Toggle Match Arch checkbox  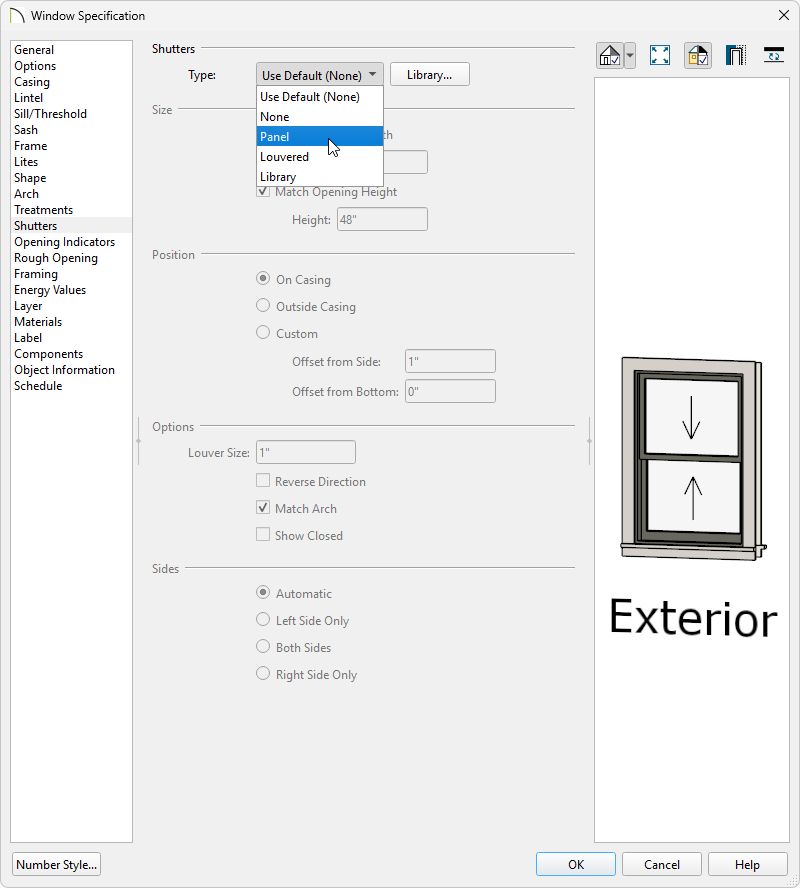263,507
